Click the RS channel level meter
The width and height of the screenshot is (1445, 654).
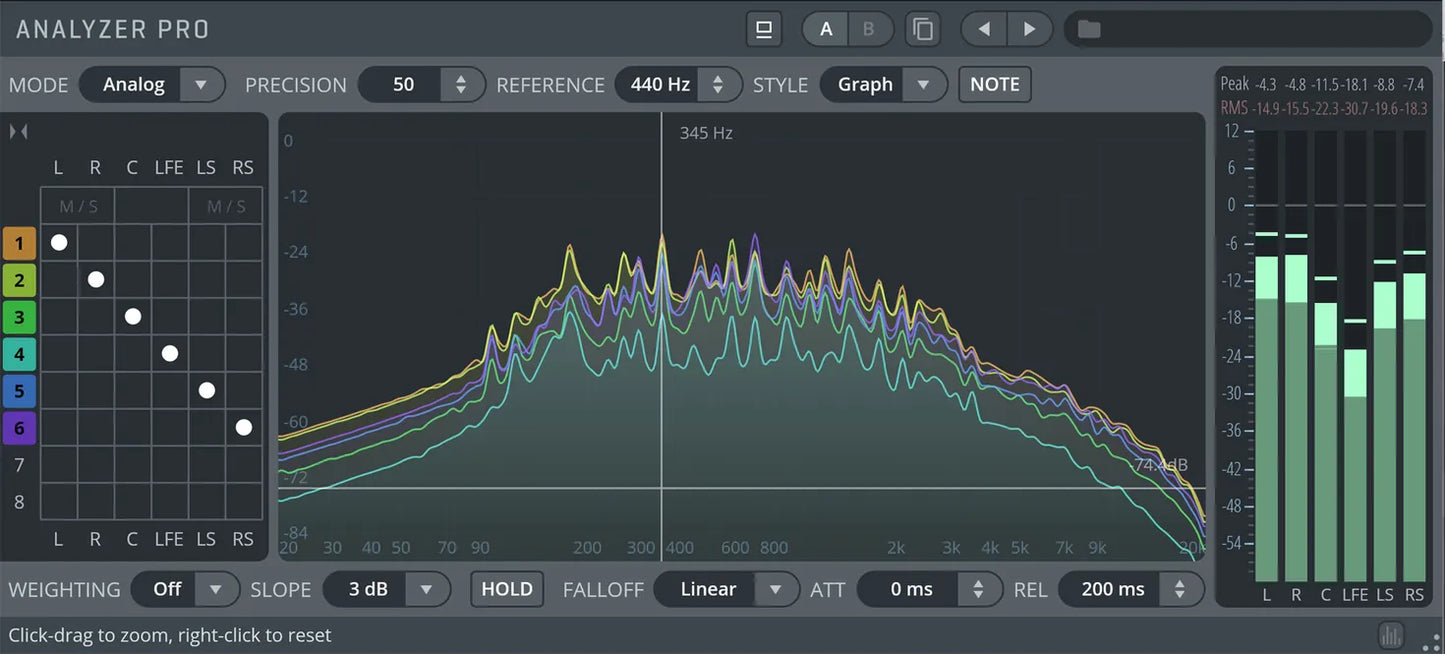[x=1414, y=356]
